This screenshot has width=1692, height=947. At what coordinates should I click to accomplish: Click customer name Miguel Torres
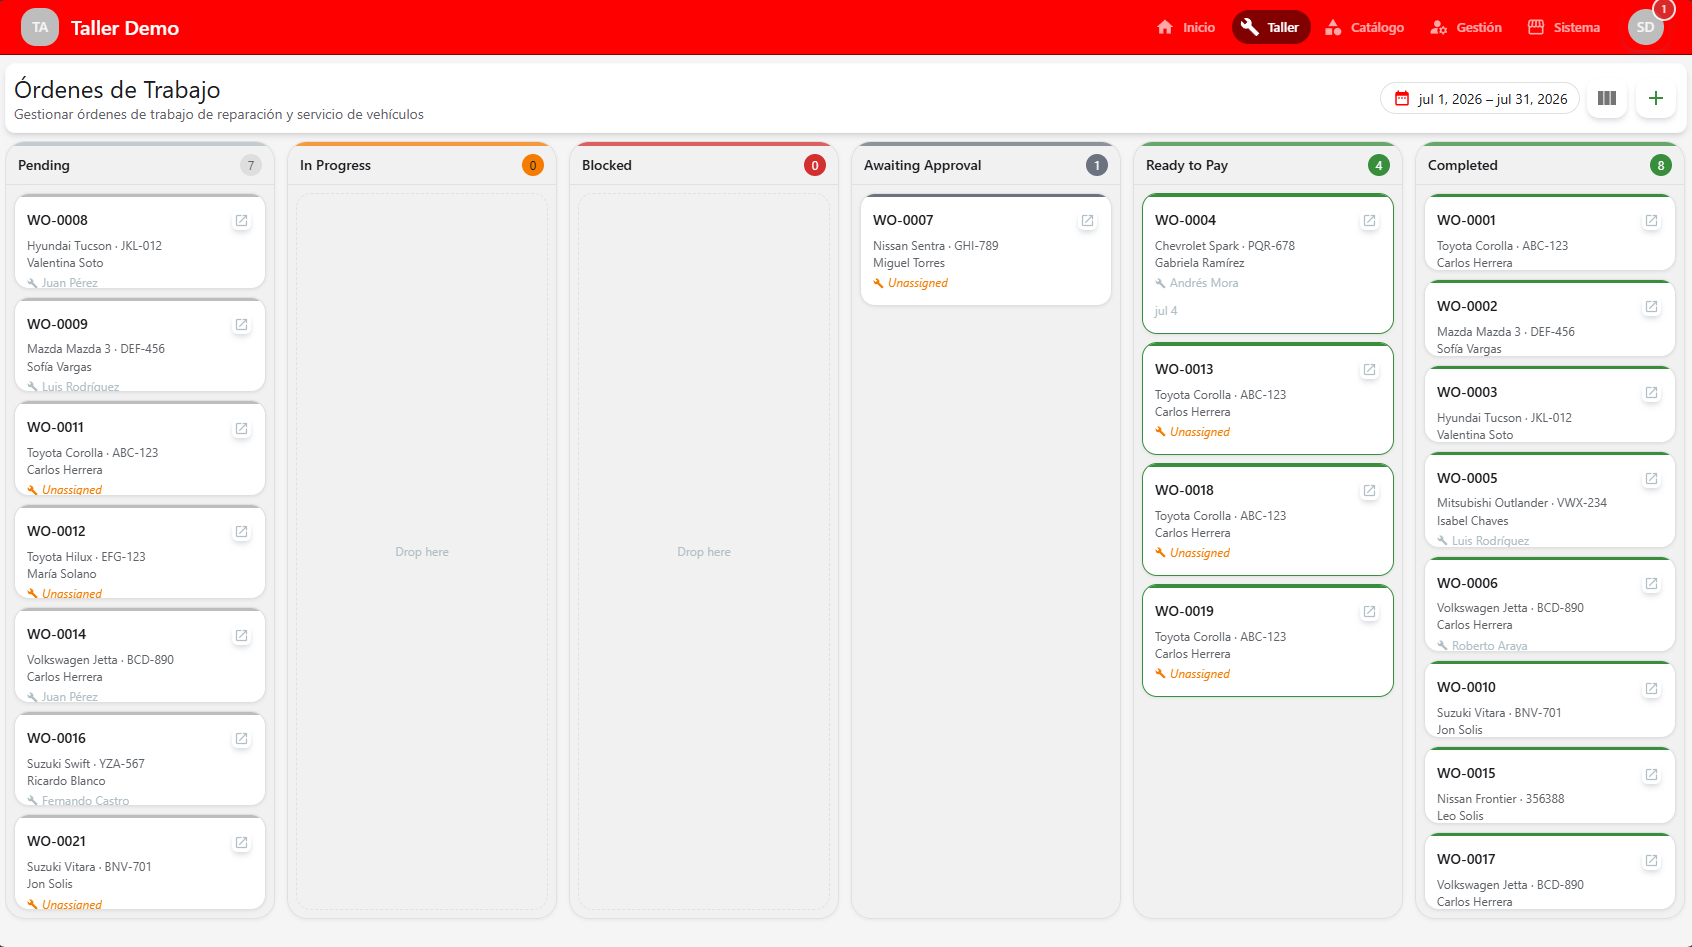click(x=909, y=263)
